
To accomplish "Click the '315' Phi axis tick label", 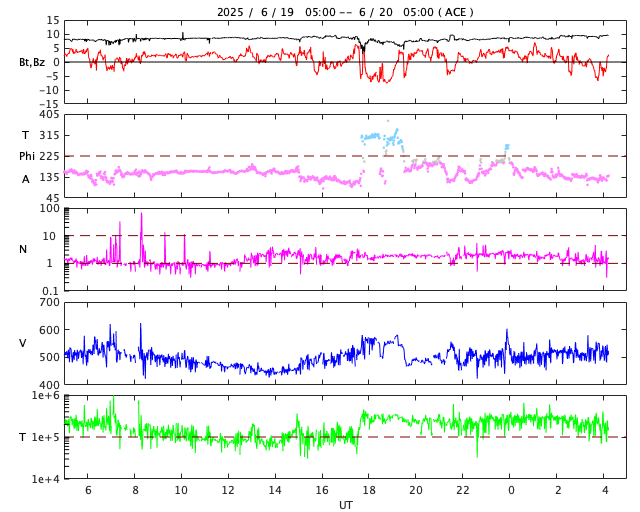I will pos(49,135).
